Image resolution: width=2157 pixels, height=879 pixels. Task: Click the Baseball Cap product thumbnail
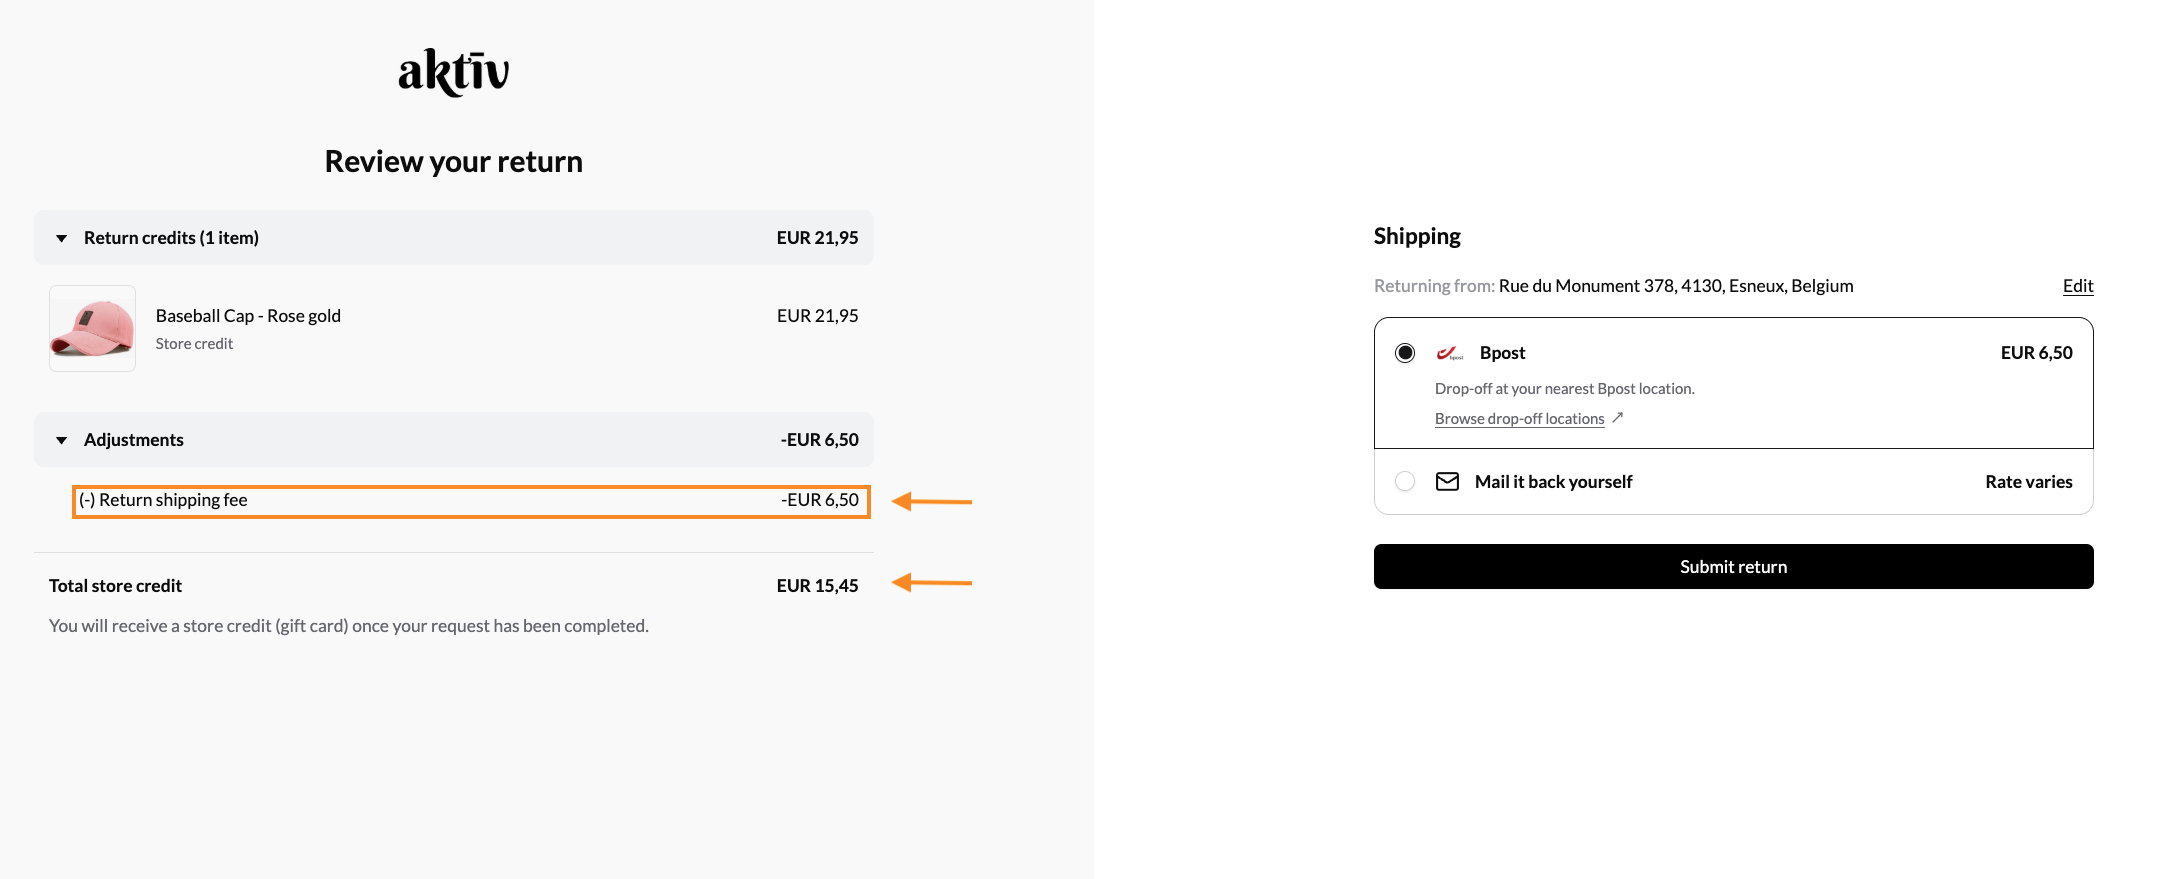click(92, 329)
